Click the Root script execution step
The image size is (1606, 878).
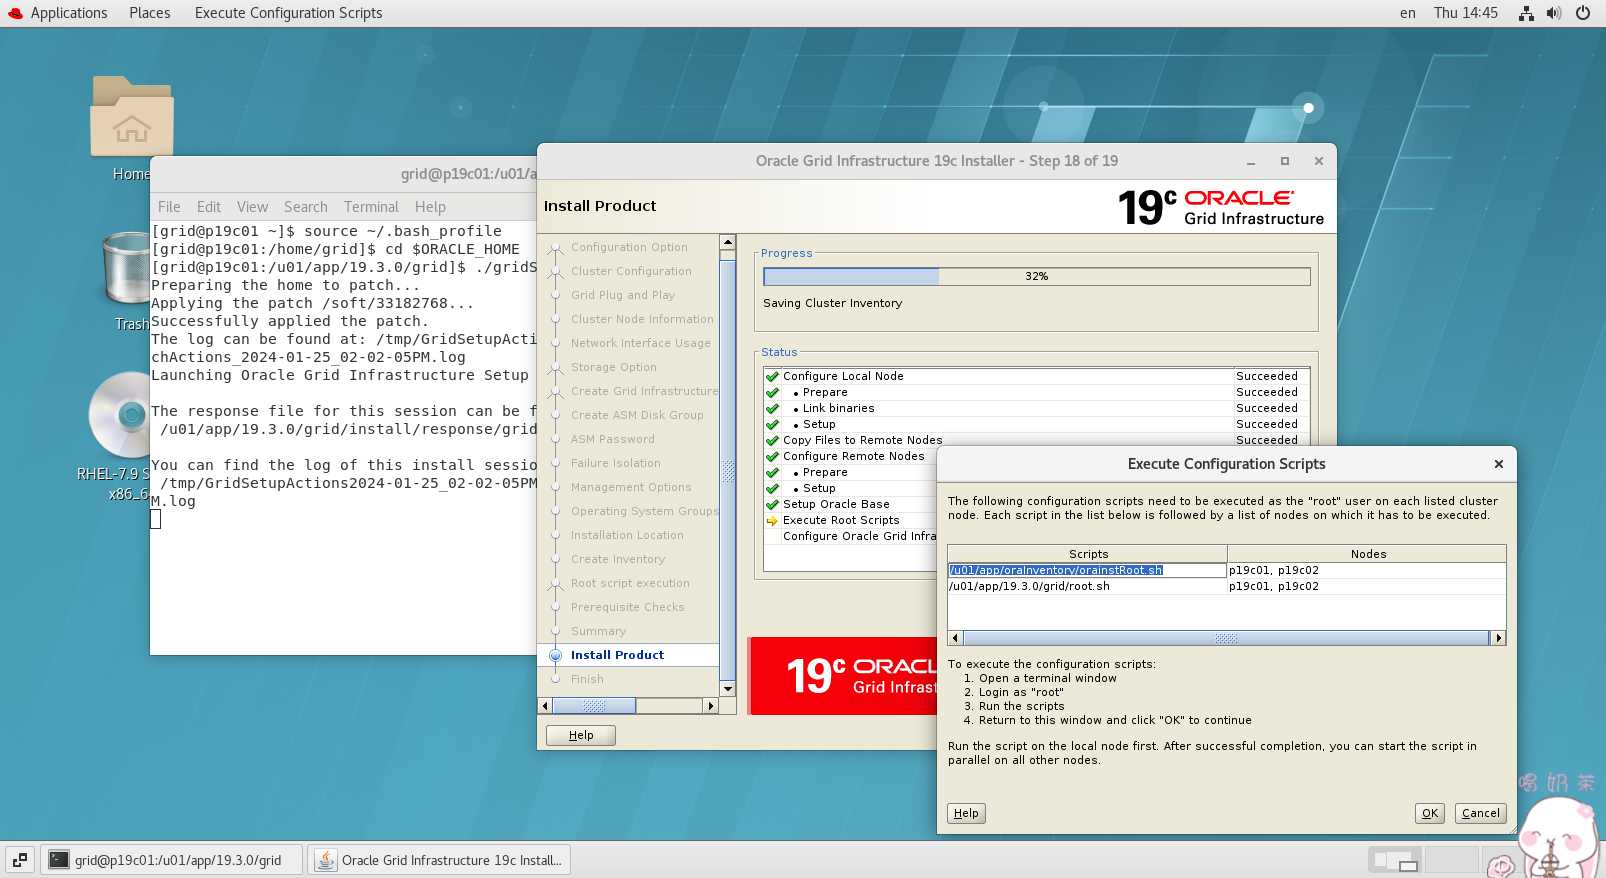click(x=630, y=583)
